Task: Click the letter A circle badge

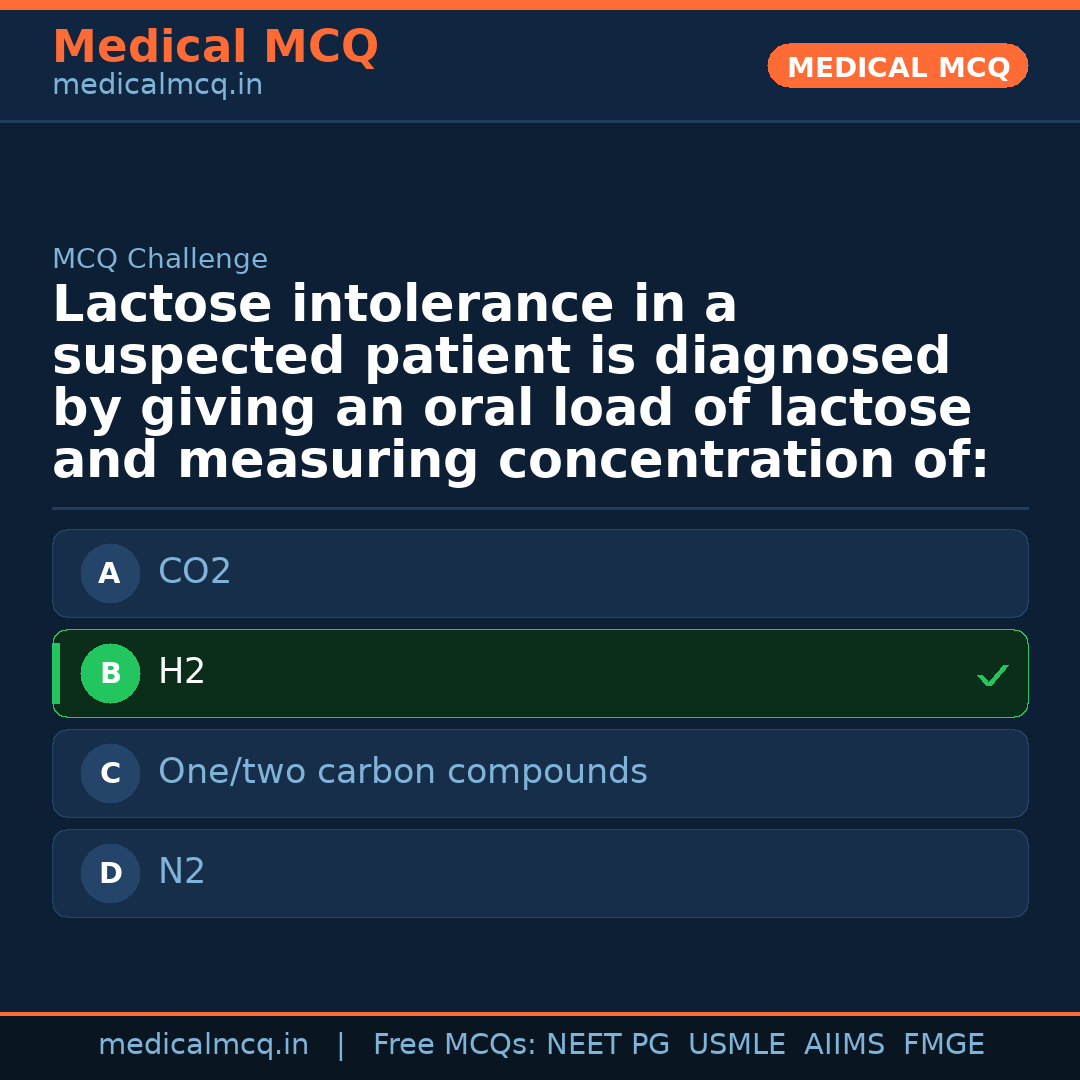Action: (110, 574)
